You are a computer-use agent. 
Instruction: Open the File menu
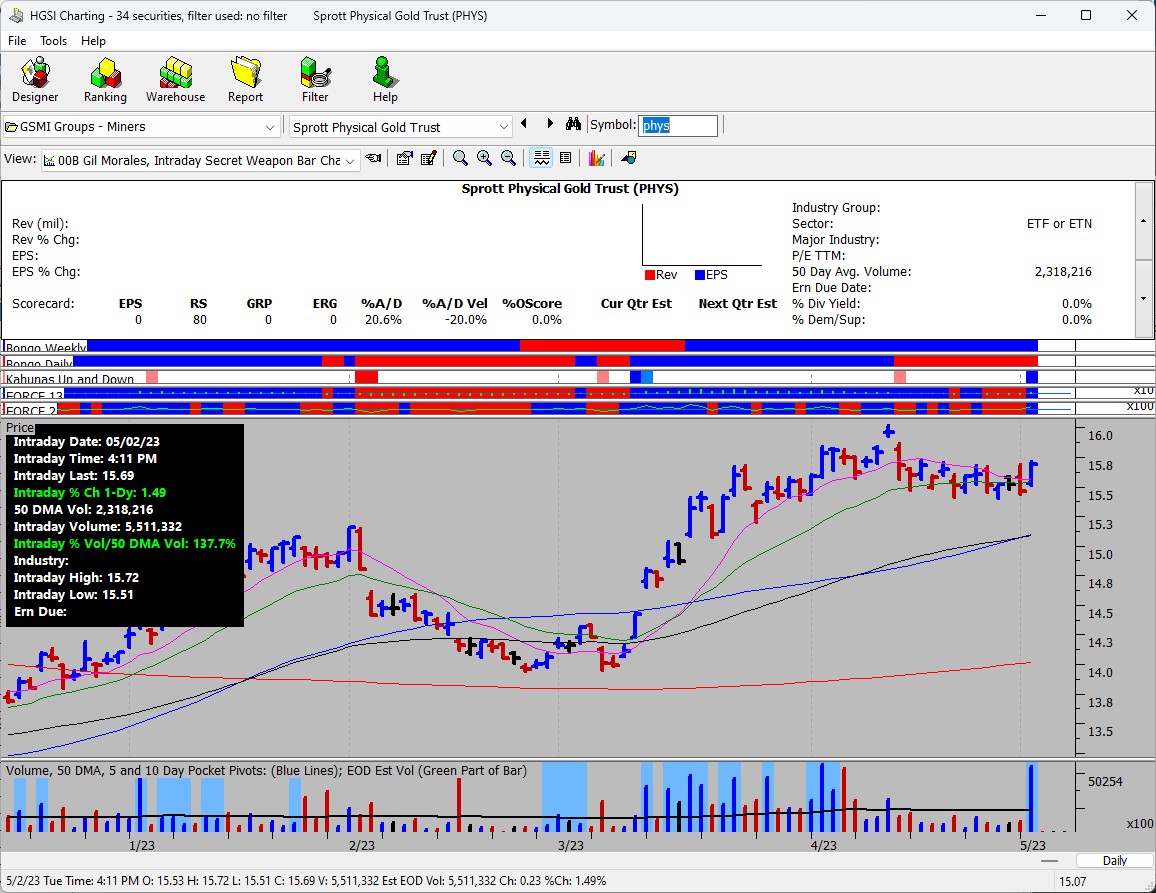[x=17, y=41]
